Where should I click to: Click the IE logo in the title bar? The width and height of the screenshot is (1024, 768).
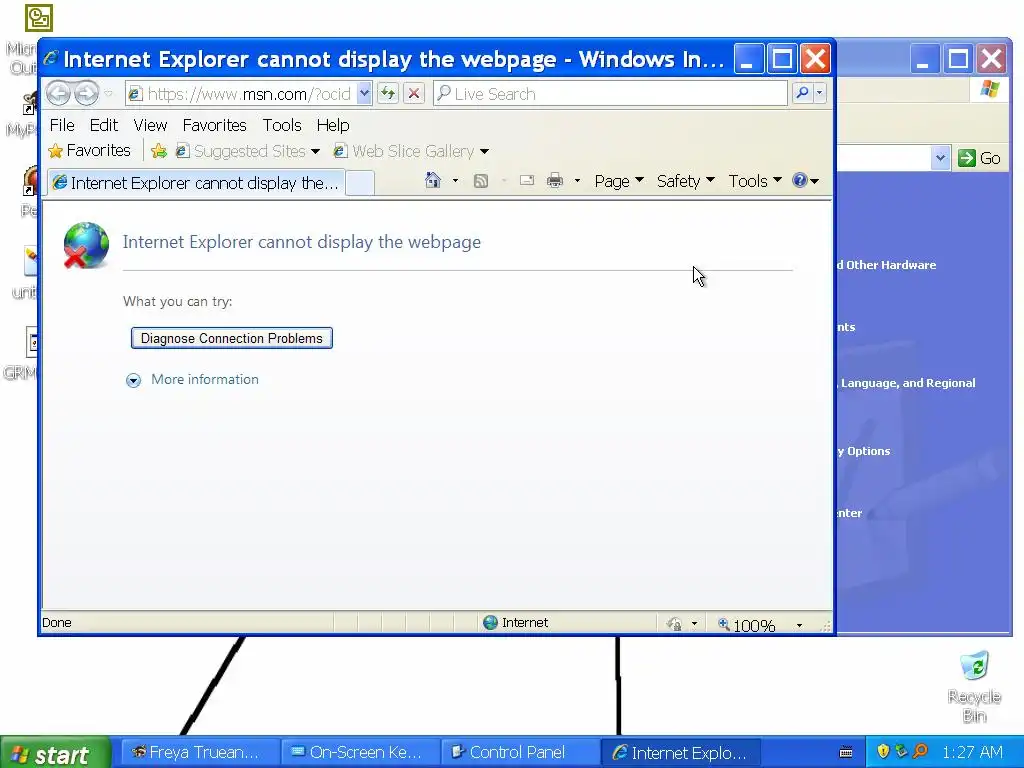pos(51,58)
